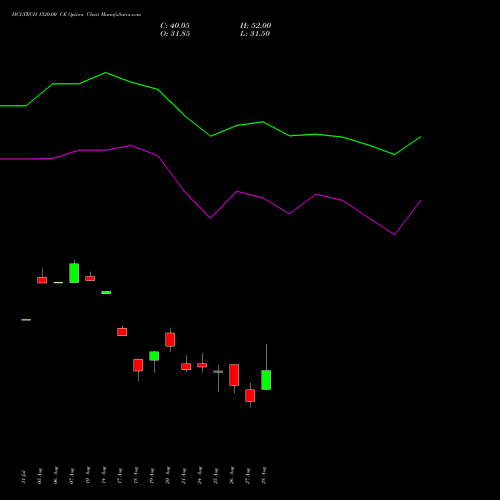
Task: Click the purple lower line on the chart
Action: pos(211,218)
